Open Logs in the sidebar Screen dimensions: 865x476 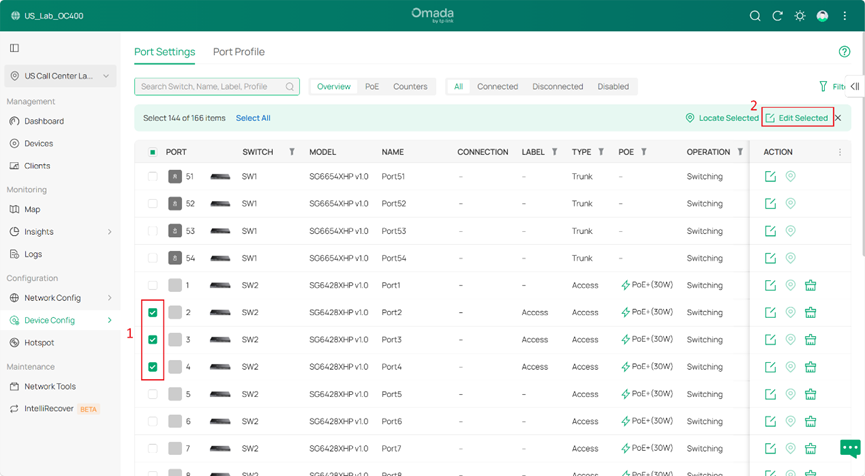33,254
